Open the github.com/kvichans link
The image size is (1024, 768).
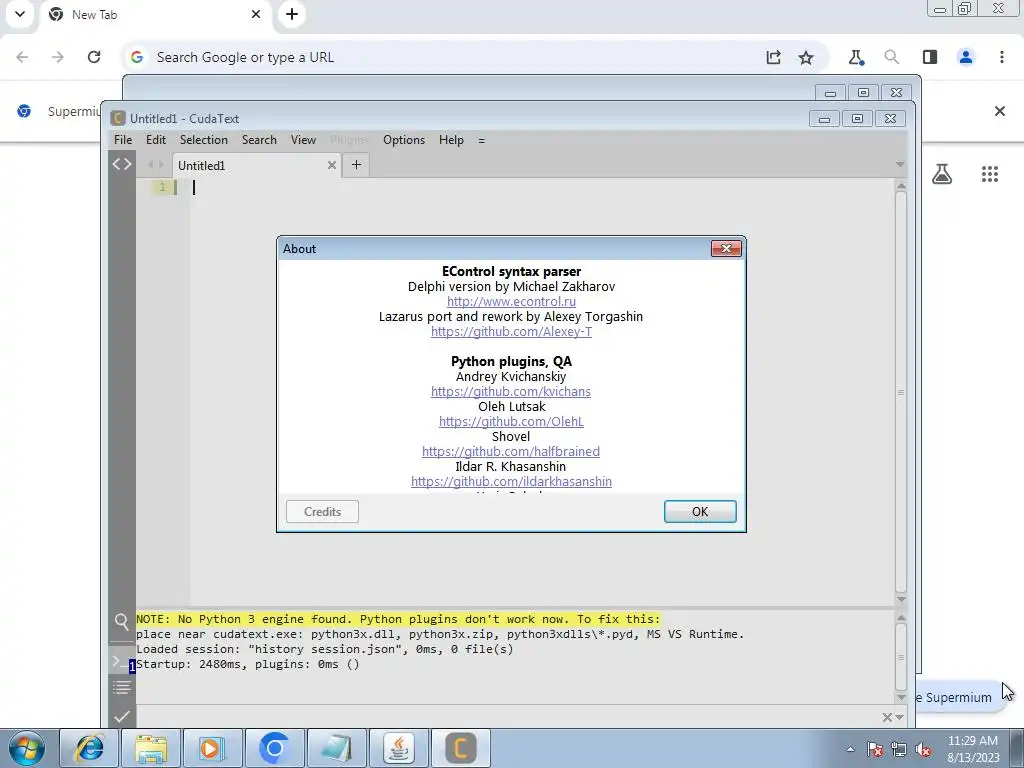click(x=511, y=392)
